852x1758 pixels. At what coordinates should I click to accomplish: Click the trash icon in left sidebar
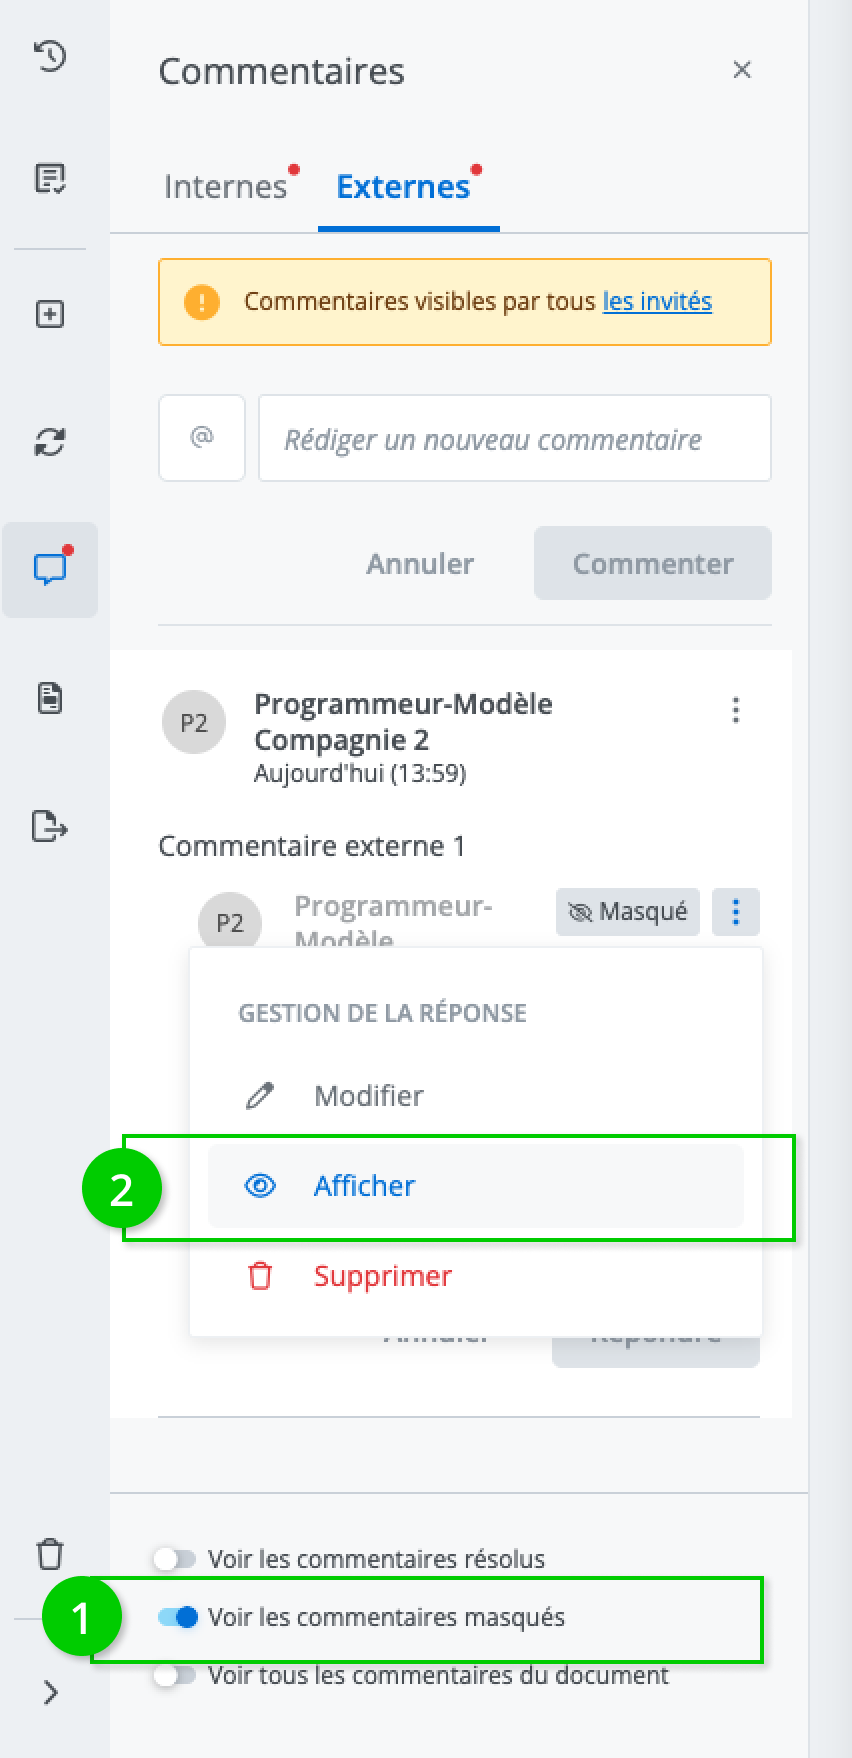50,1555
